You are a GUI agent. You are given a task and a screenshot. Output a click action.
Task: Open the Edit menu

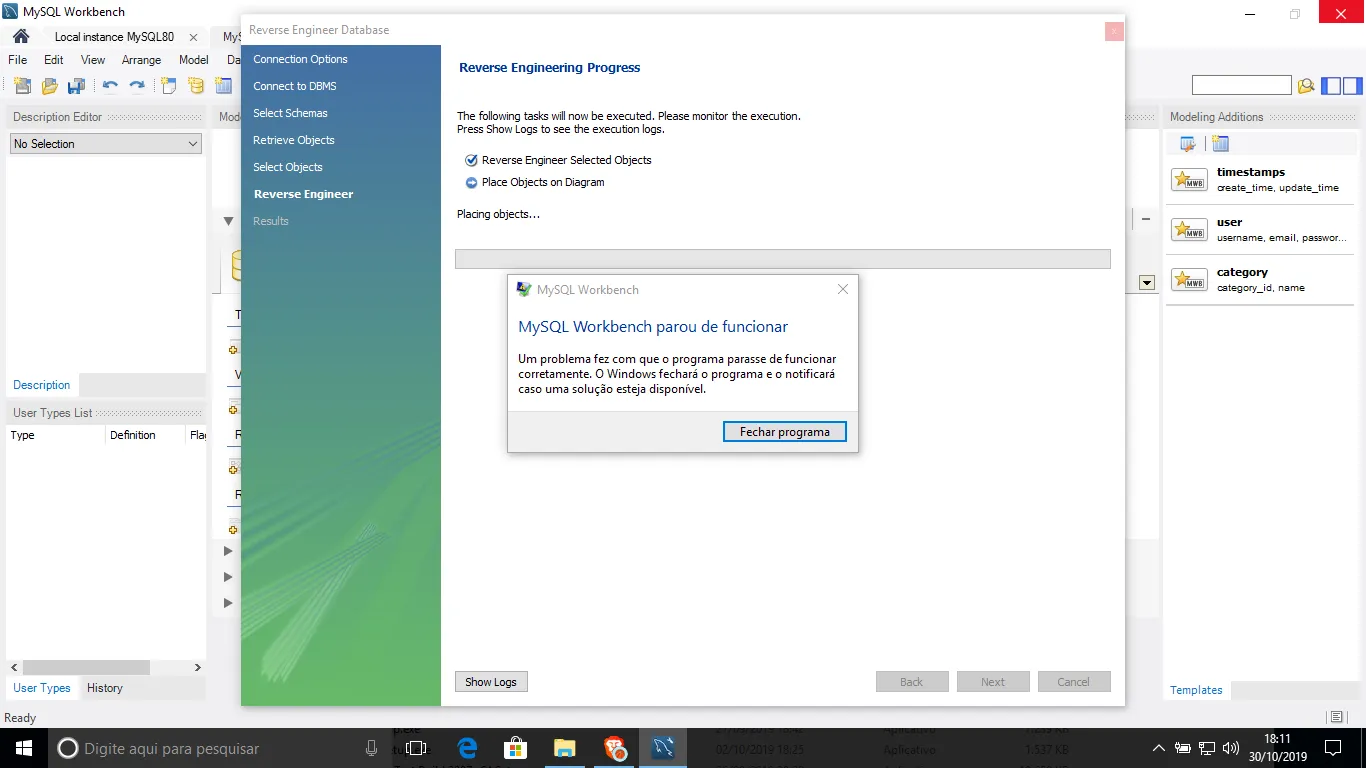point(54,60)
